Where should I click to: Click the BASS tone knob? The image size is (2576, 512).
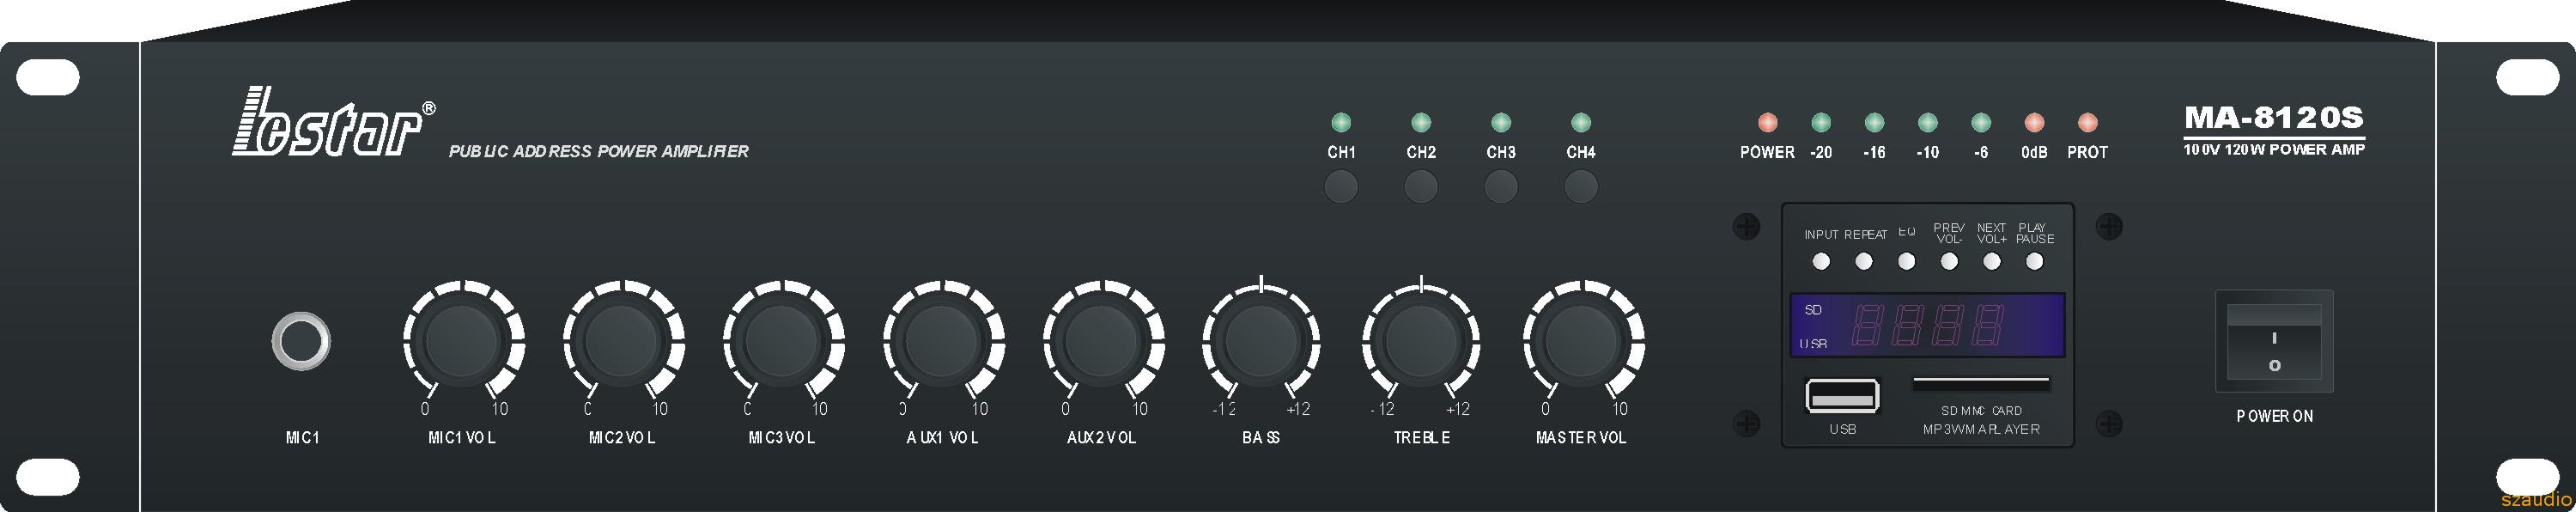1261,341
